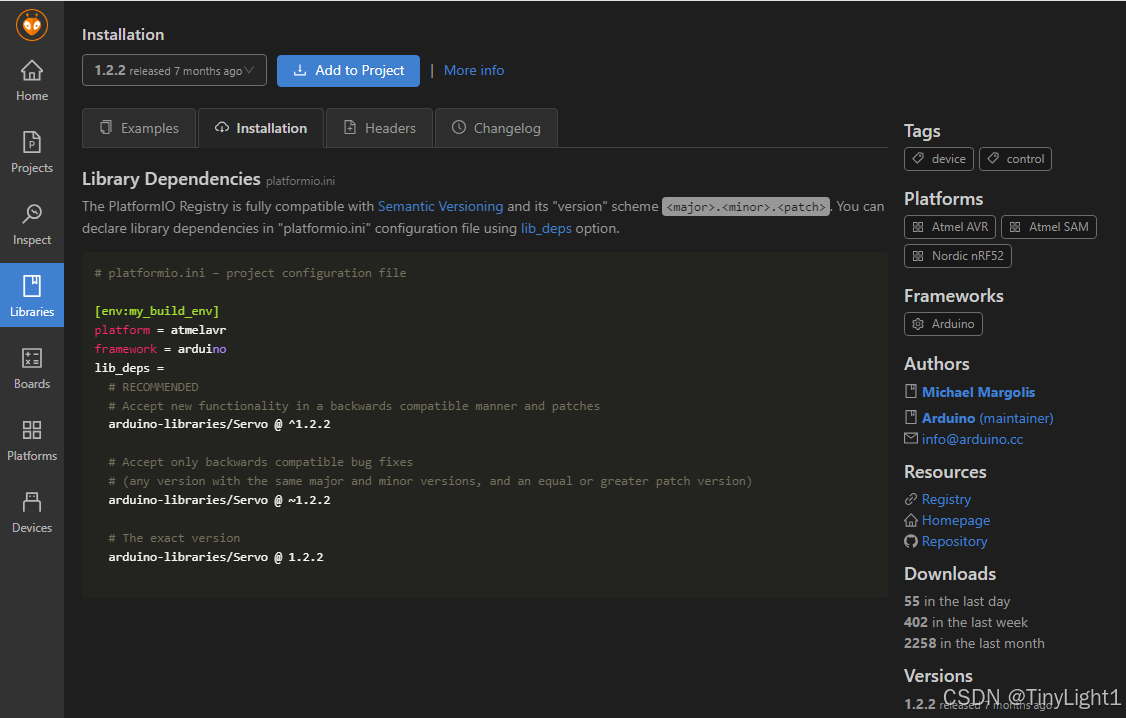Click the 'lib_deps =' code line
The height and width of the screenshot is (718, 1126).
129,368
